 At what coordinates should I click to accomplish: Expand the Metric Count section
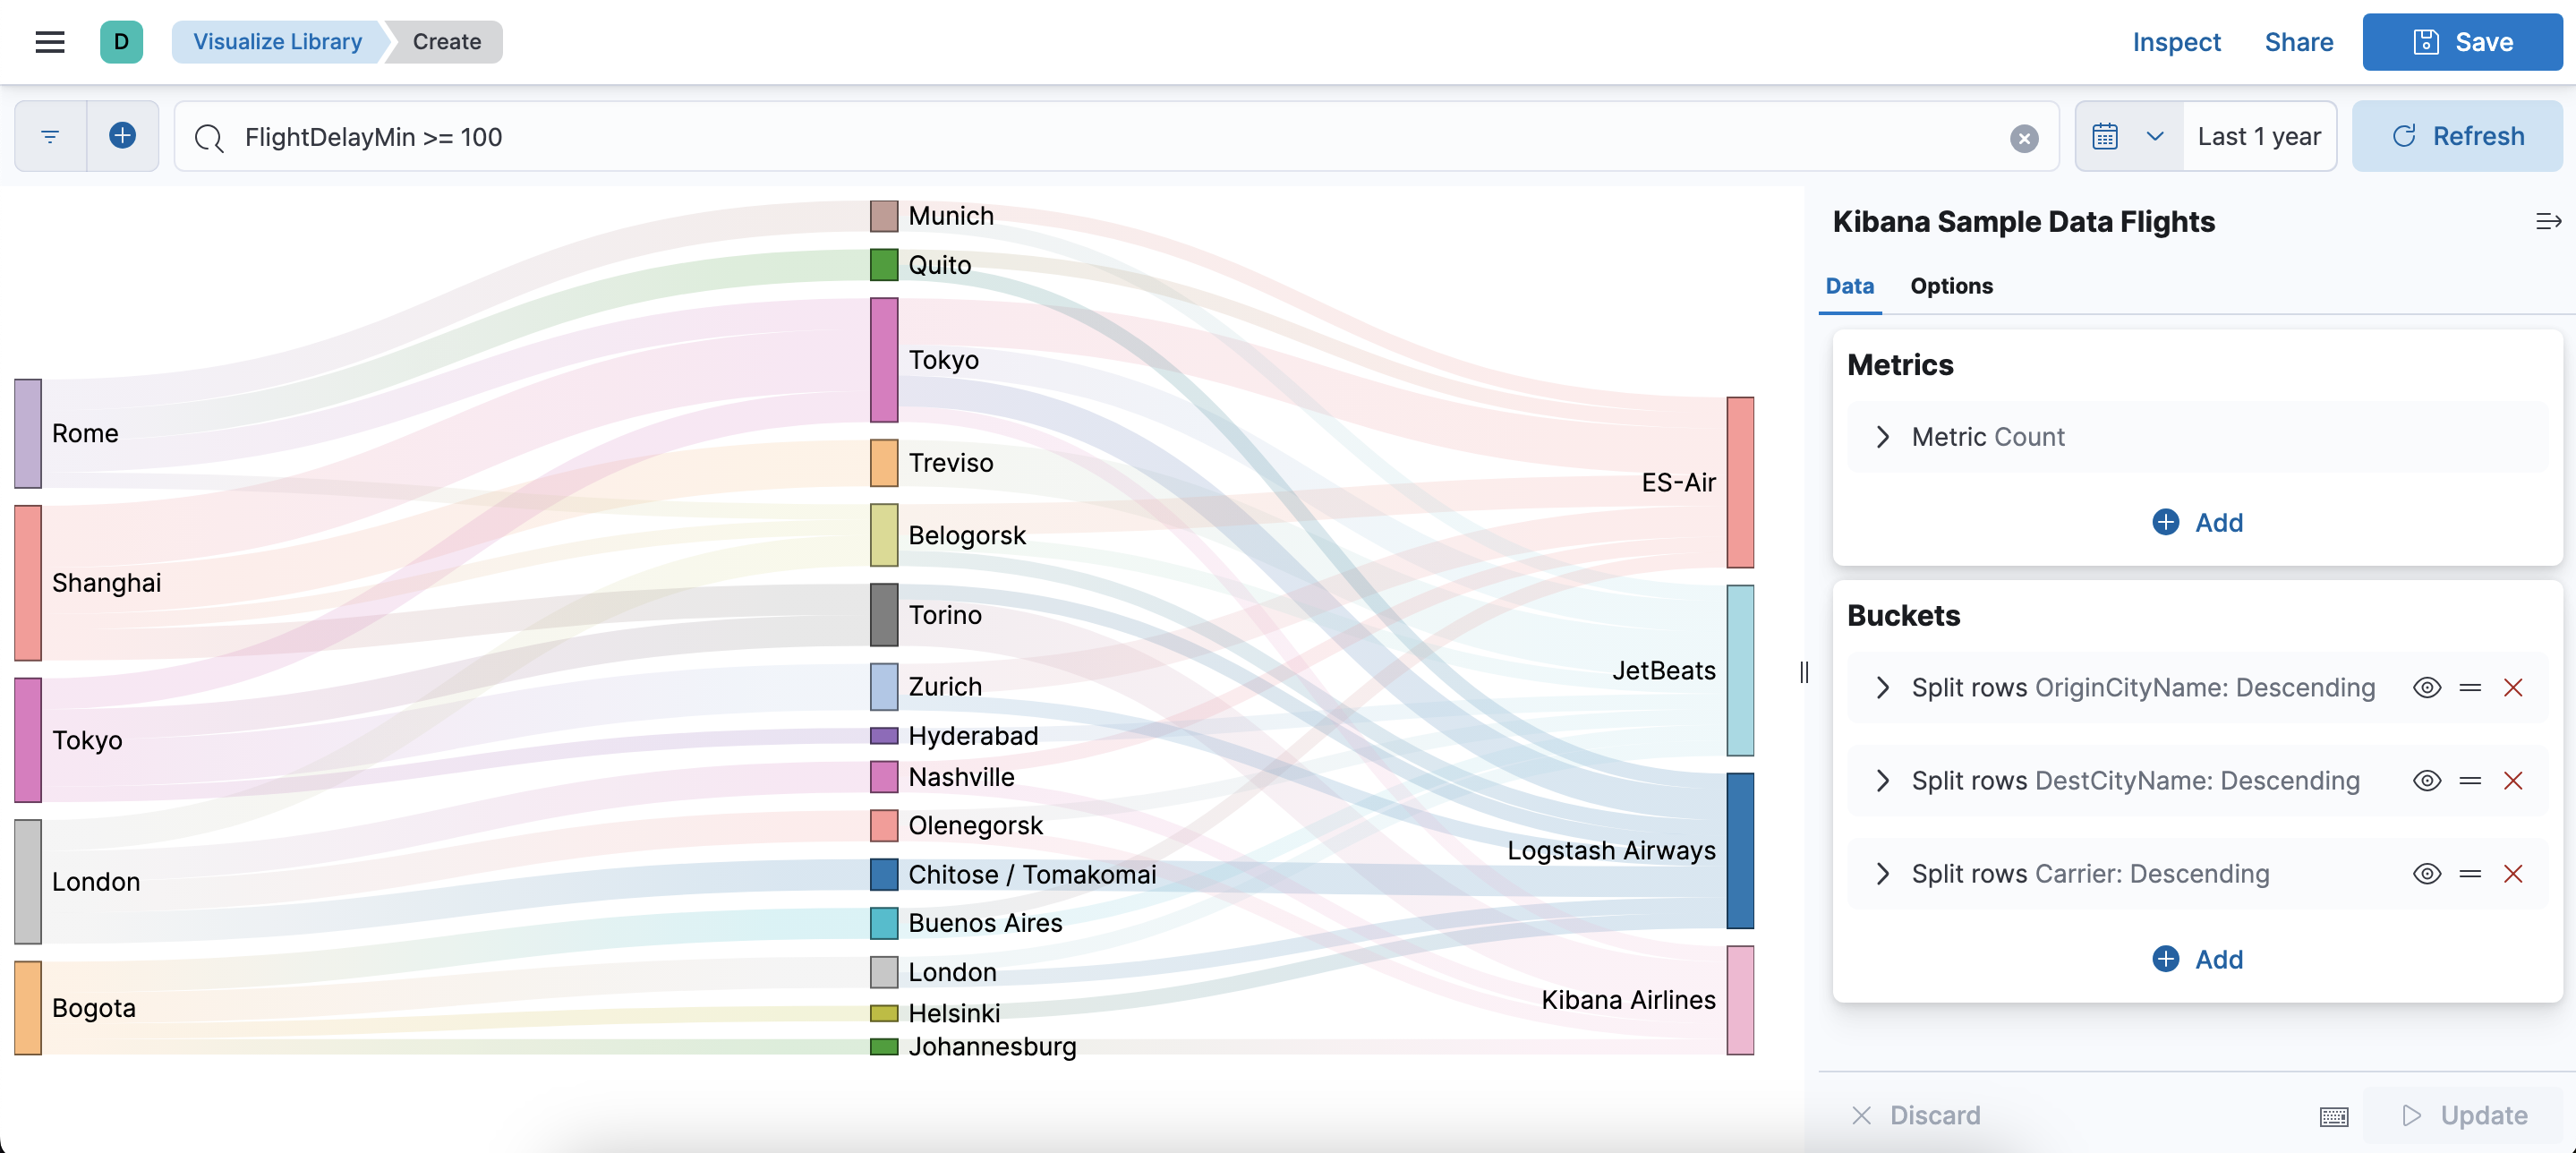coord(1882,437)
